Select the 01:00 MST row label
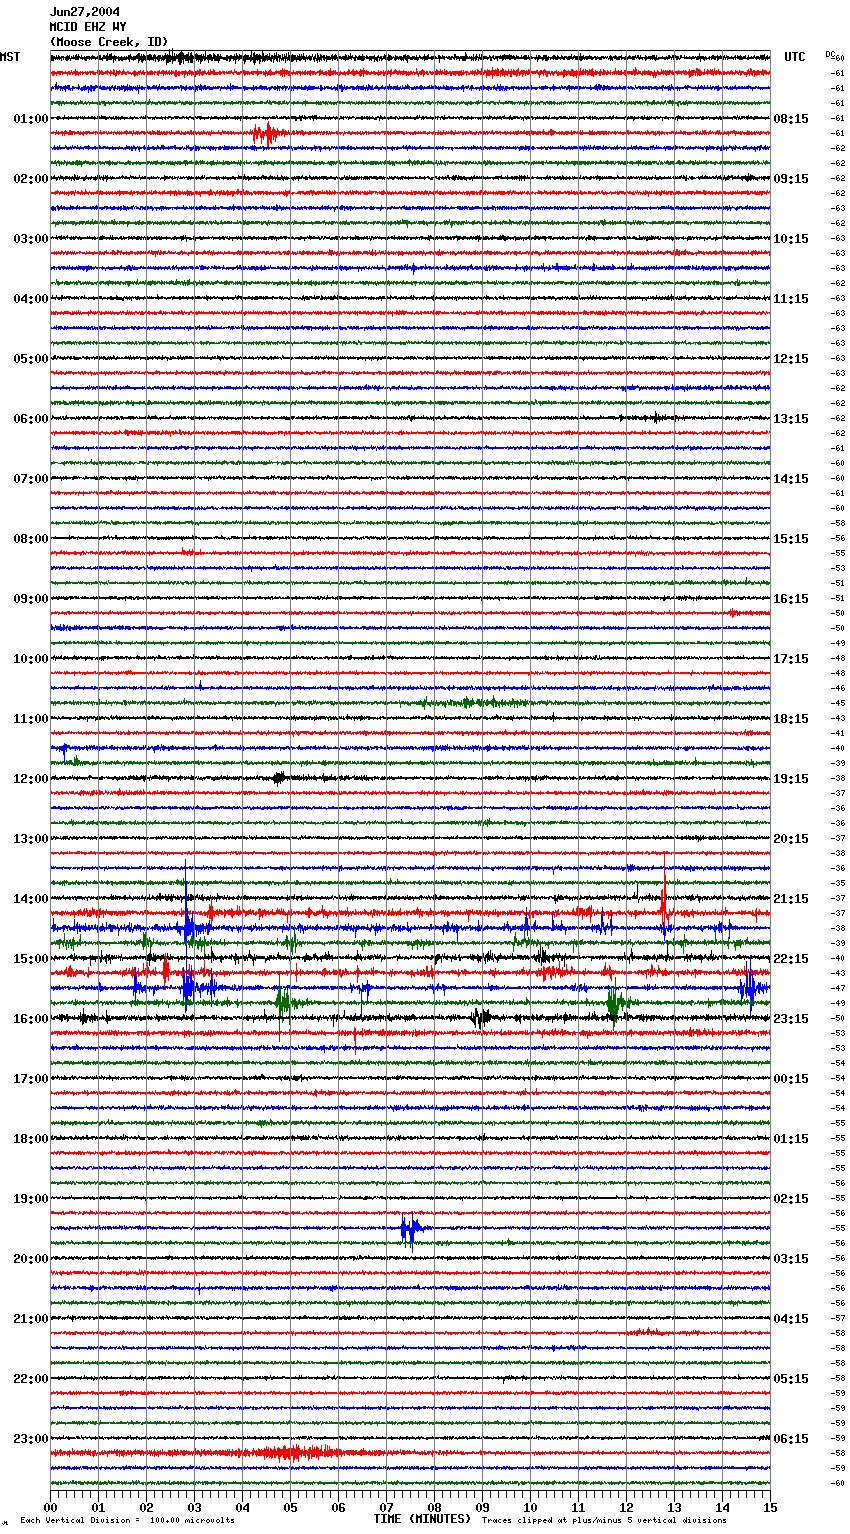 (31, 119)
